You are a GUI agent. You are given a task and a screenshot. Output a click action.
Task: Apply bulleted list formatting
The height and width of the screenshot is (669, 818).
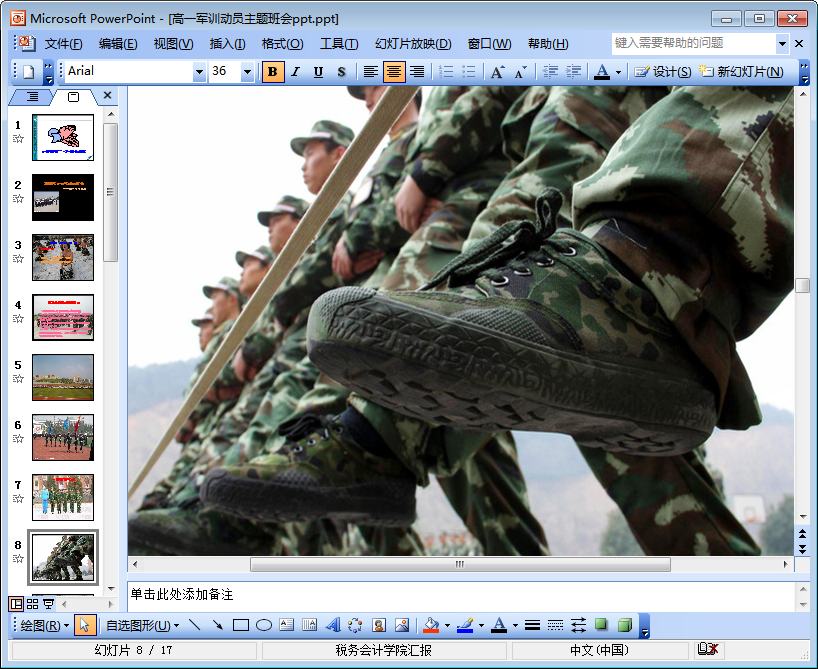click(x=469, y=71)
